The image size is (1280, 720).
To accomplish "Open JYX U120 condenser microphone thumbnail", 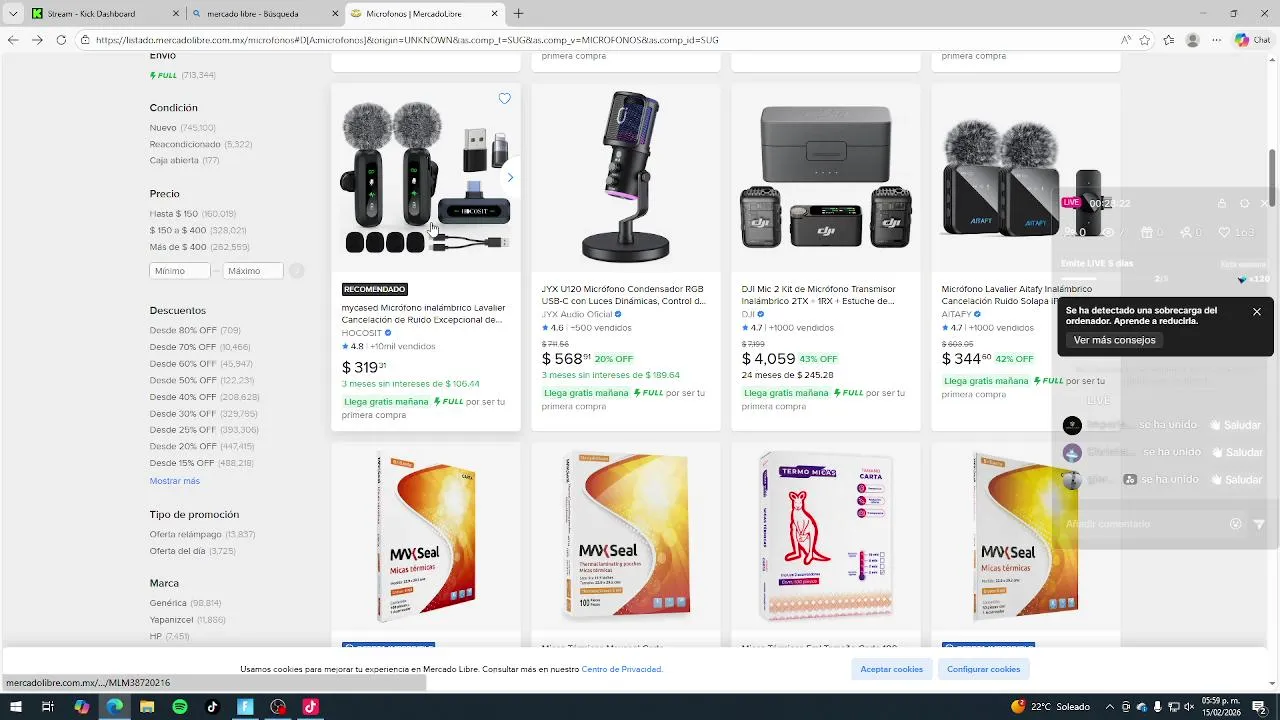I will 626,178.
